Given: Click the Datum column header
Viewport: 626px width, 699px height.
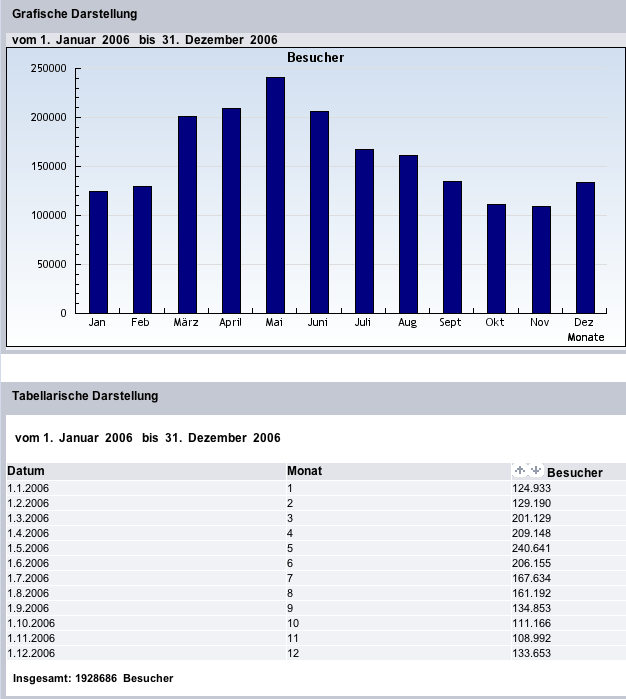Looking at the screenshot, I should (26, 471).
